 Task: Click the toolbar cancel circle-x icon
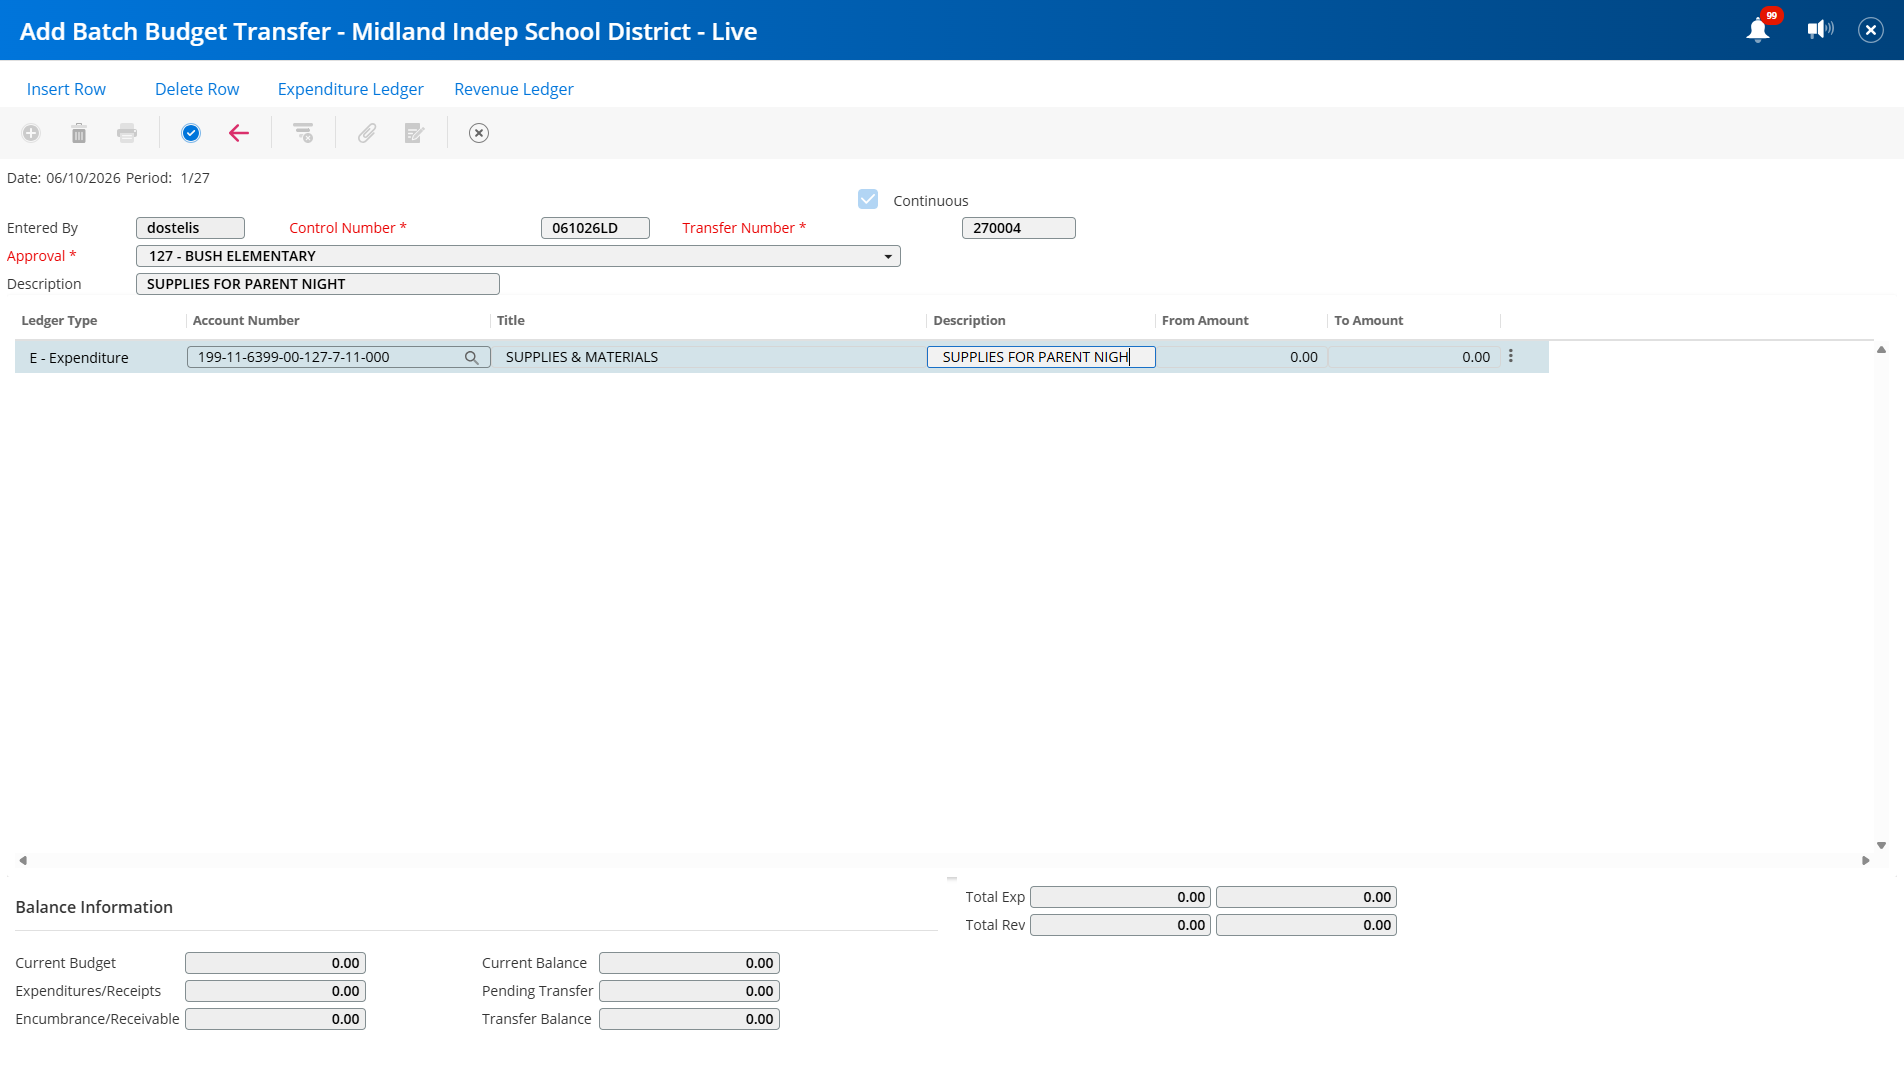(x=479, y=133)
